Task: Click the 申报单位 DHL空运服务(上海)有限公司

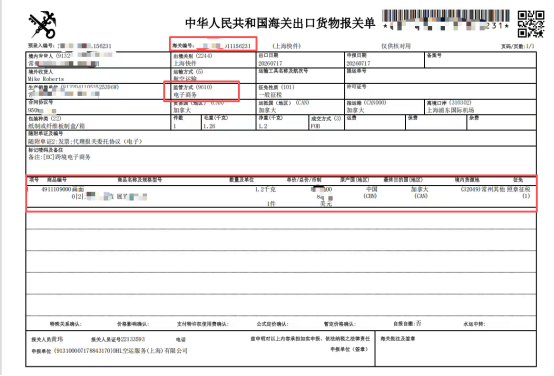Action: 149,351
